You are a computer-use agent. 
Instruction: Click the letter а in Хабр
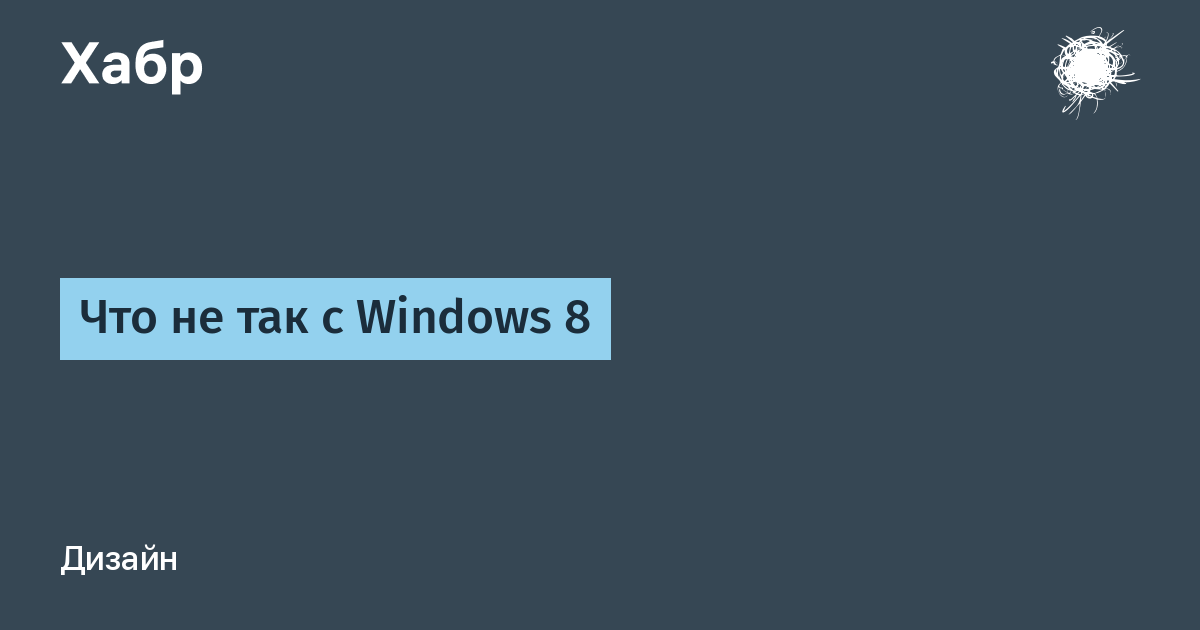115,70
